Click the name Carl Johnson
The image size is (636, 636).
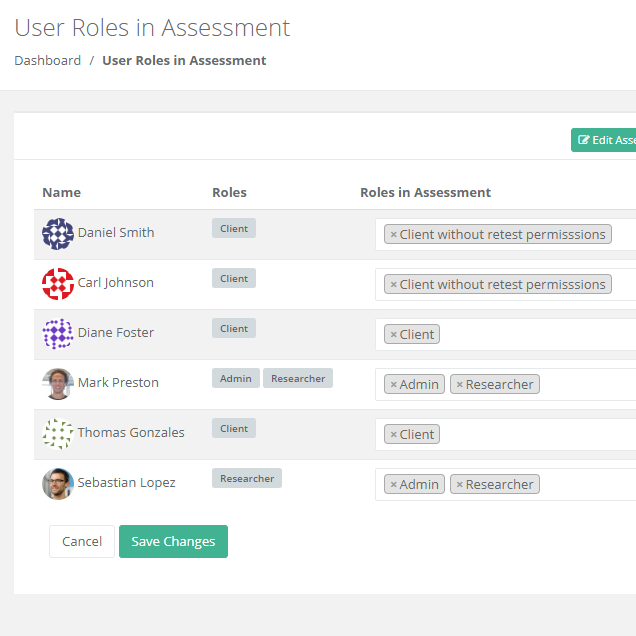[116, 283]
